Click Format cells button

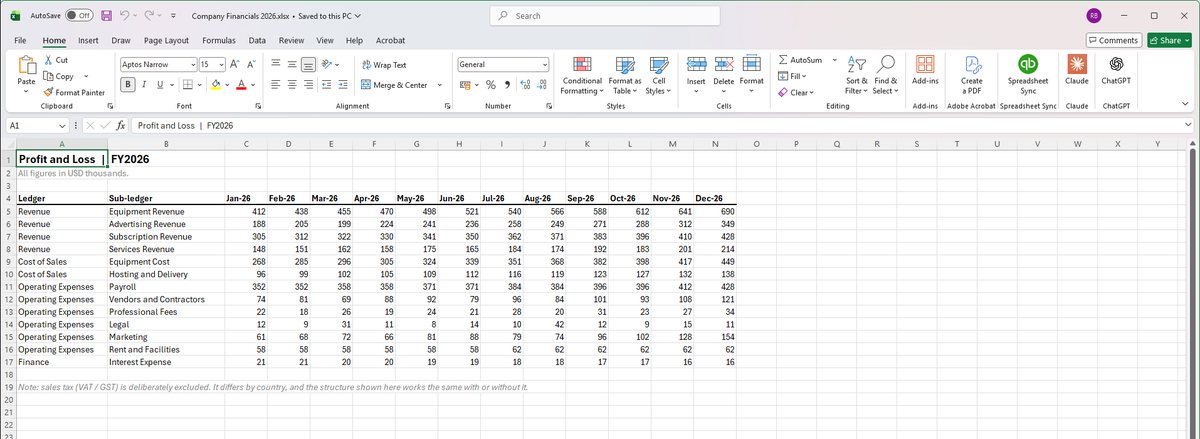click(x=752, y=74)
